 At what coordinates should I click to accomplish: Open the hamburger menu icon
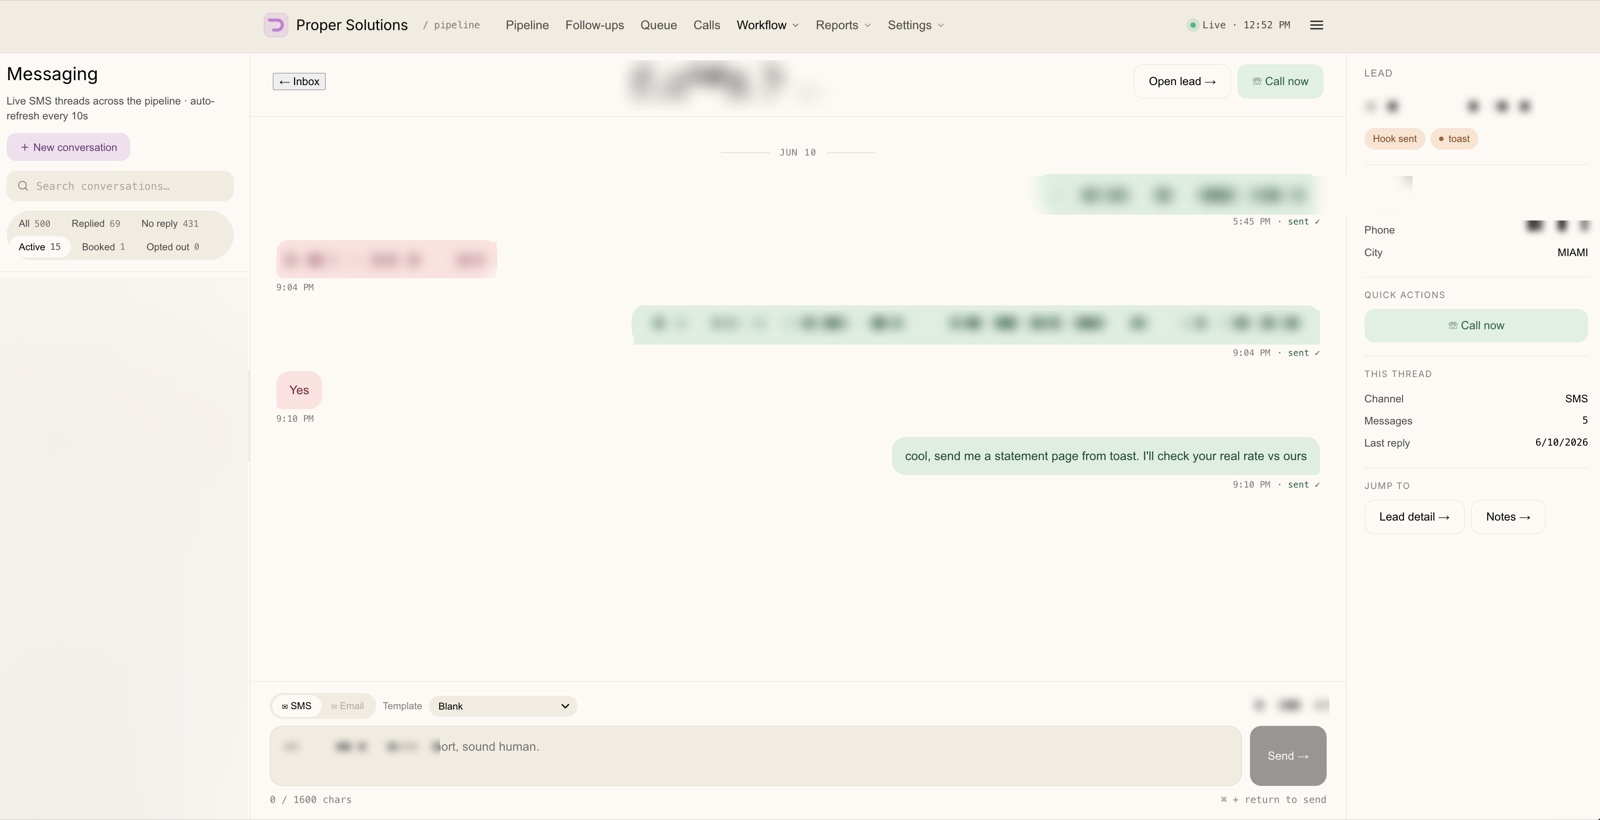pyautogui.click(x=1316, y=25)
